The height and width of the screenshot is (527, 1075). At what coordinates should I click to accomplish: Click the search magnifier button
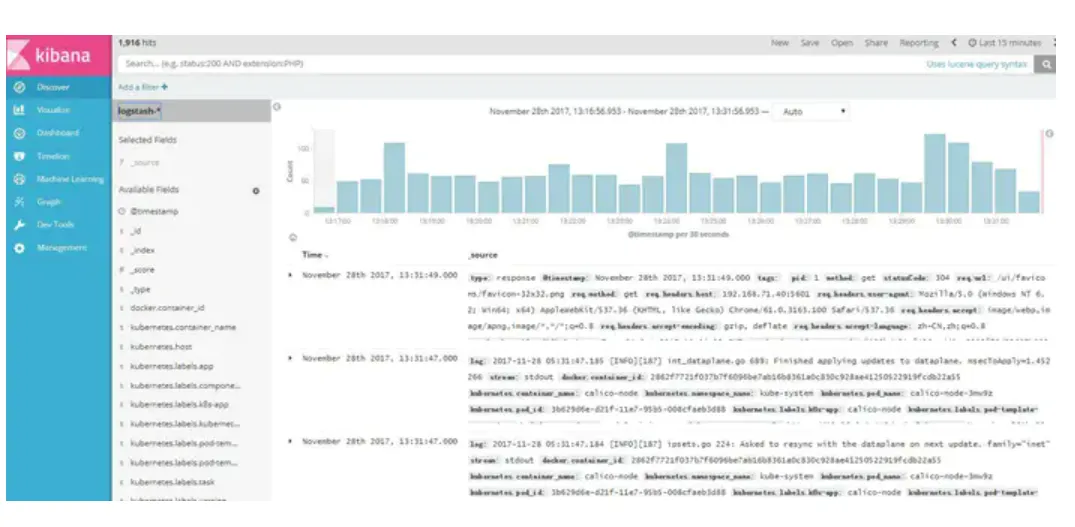coord(1046,64)
